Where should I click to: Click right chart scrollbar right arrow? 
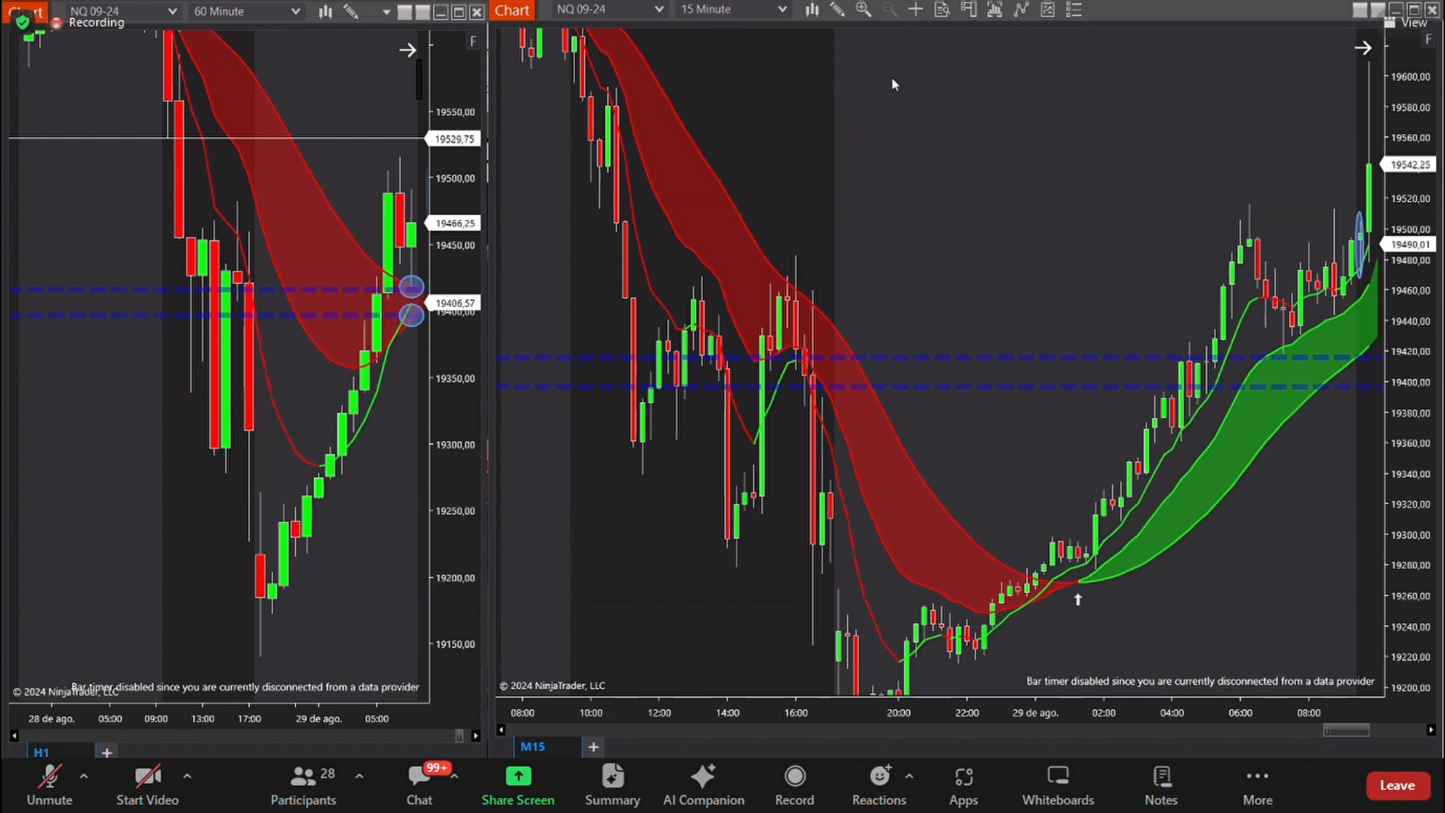click(1431, 730)
